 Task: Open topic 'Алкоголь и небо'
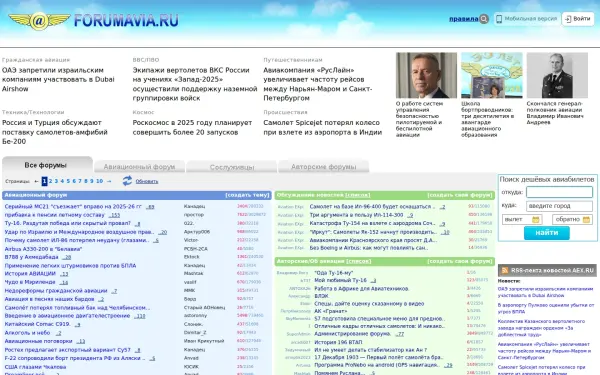click(x=27, y=333)
